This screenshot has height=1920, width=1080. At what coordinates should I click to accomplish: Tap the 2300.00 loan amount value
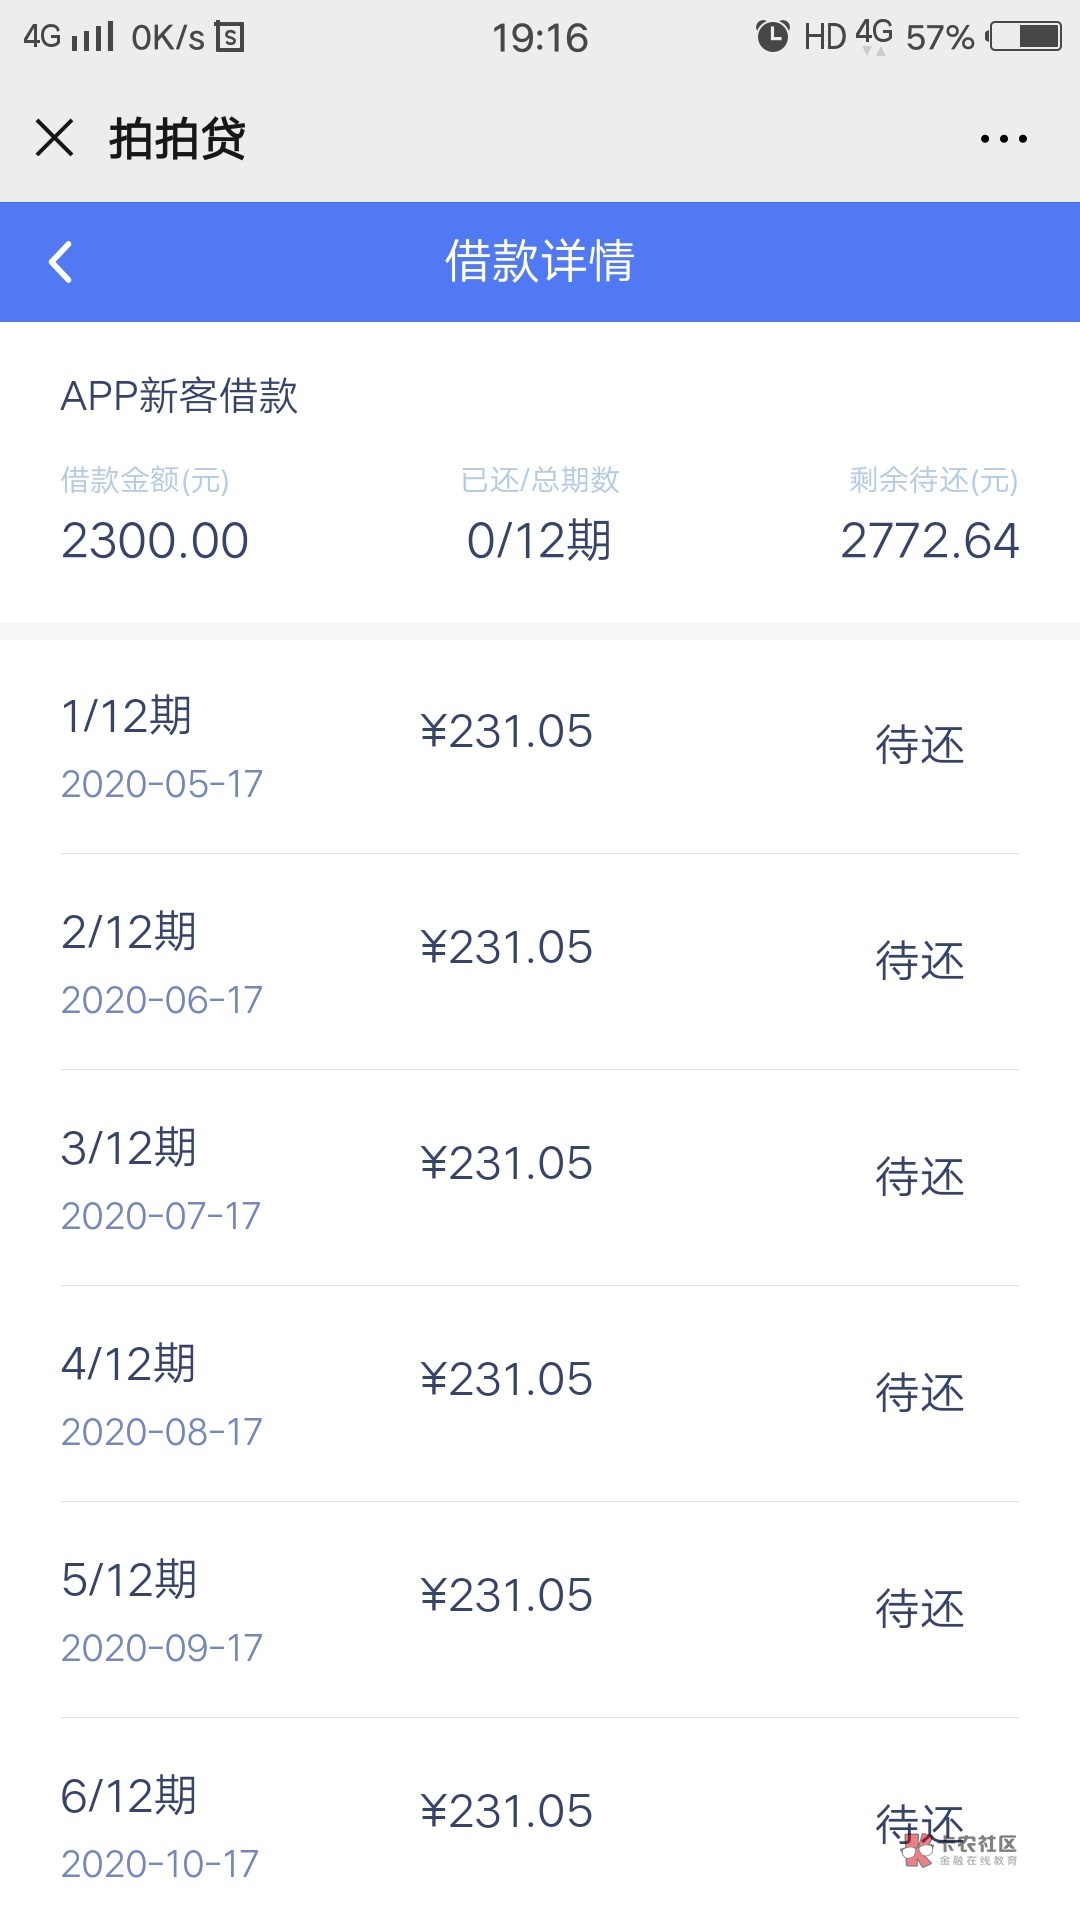[155, 541]
